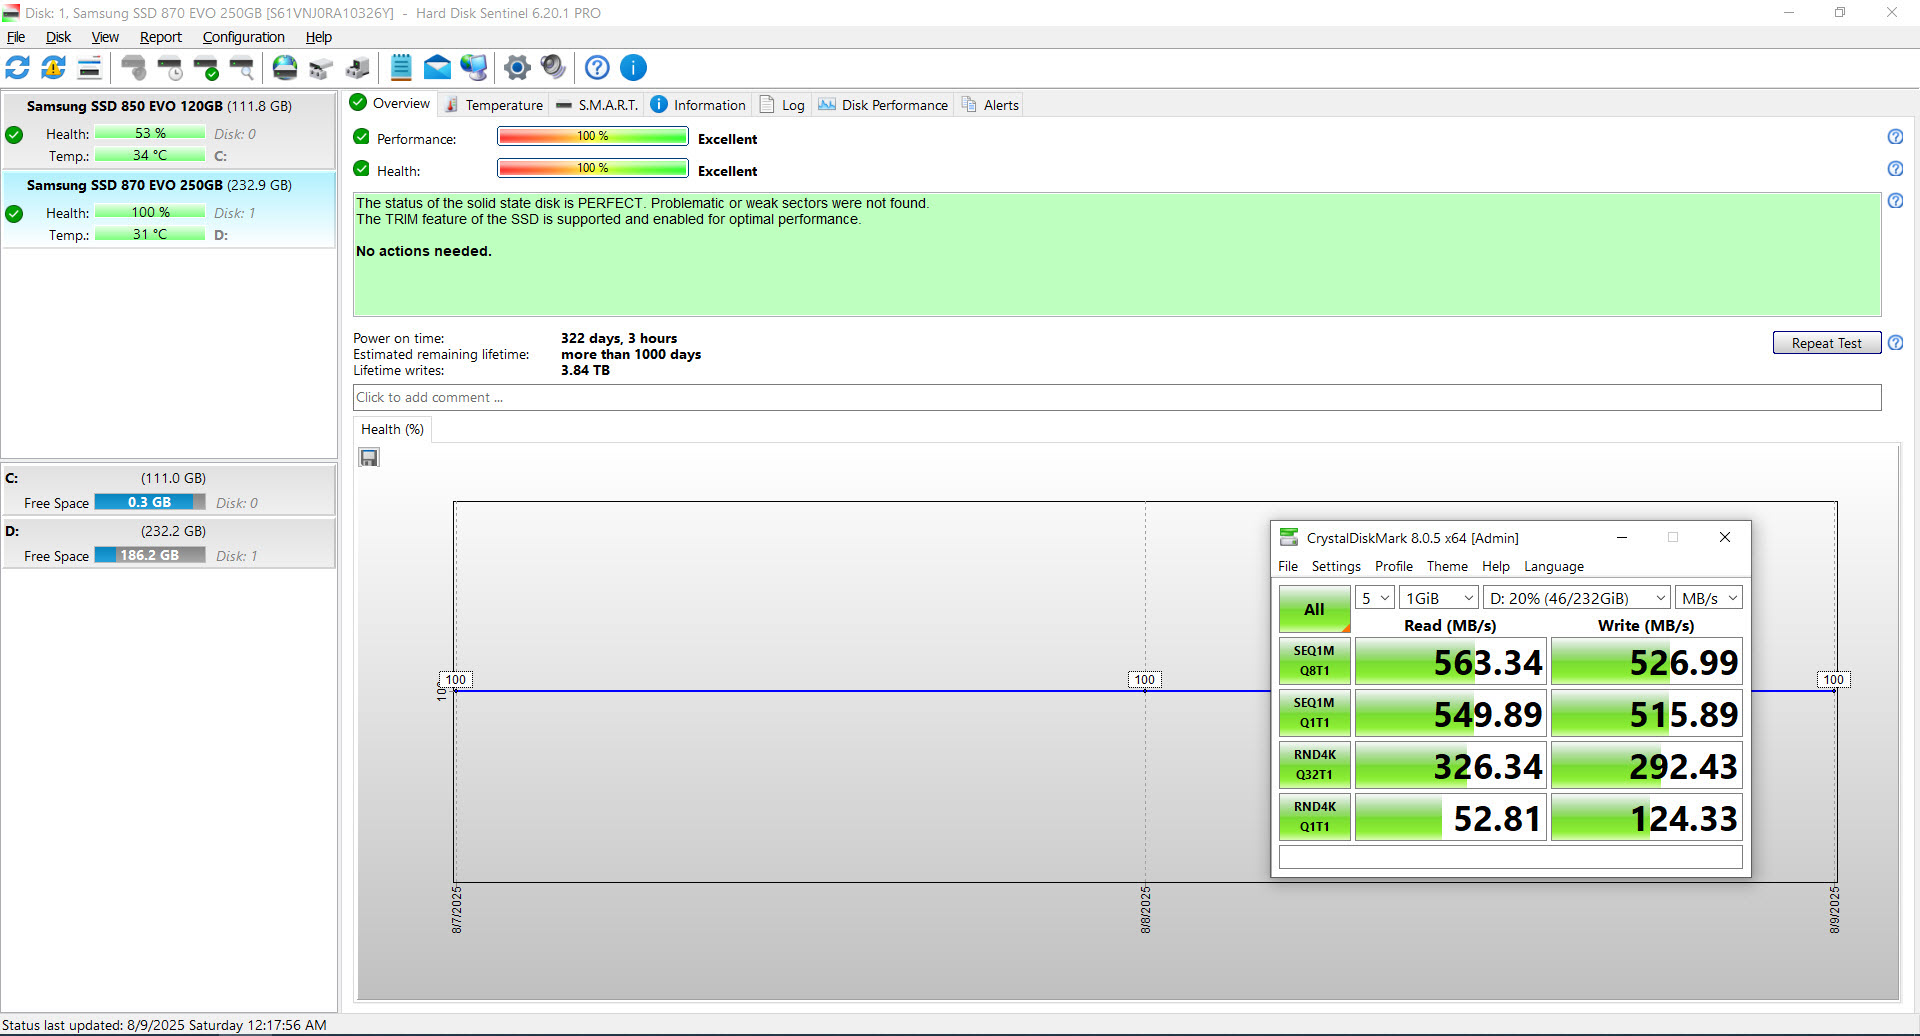Screen dimensions: 1920x1036
Task: Click the refresh icon with warning sign
Action: 53,68
